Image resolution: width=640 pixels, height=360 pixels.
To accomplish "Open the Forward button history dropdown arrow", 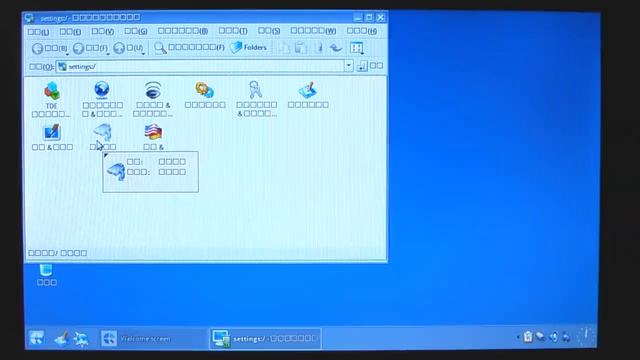I will [x=108, y=54].
